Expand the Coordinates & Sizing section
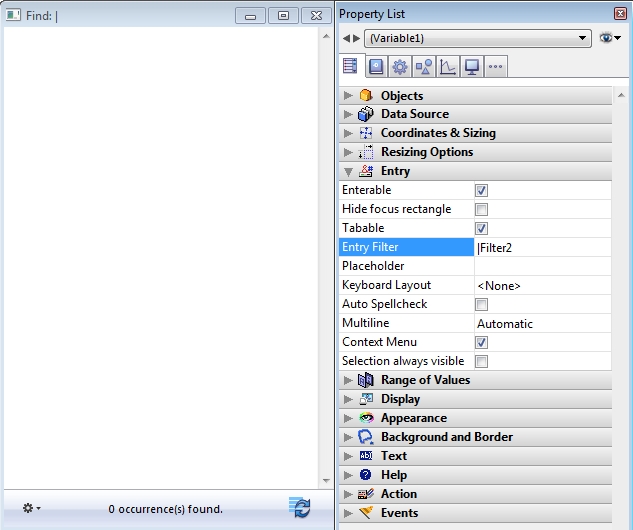This screenshot has height=530, width=633. pyautogui.click(x=348, y=133)
